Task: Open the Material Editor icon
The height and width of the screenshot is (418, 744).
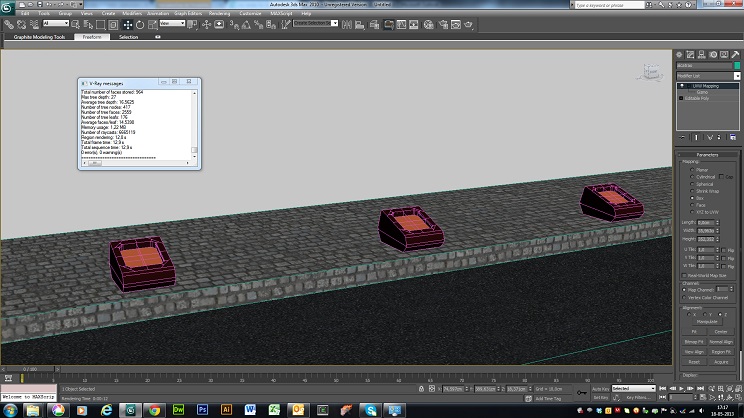Action: click(x=428, y=24)
